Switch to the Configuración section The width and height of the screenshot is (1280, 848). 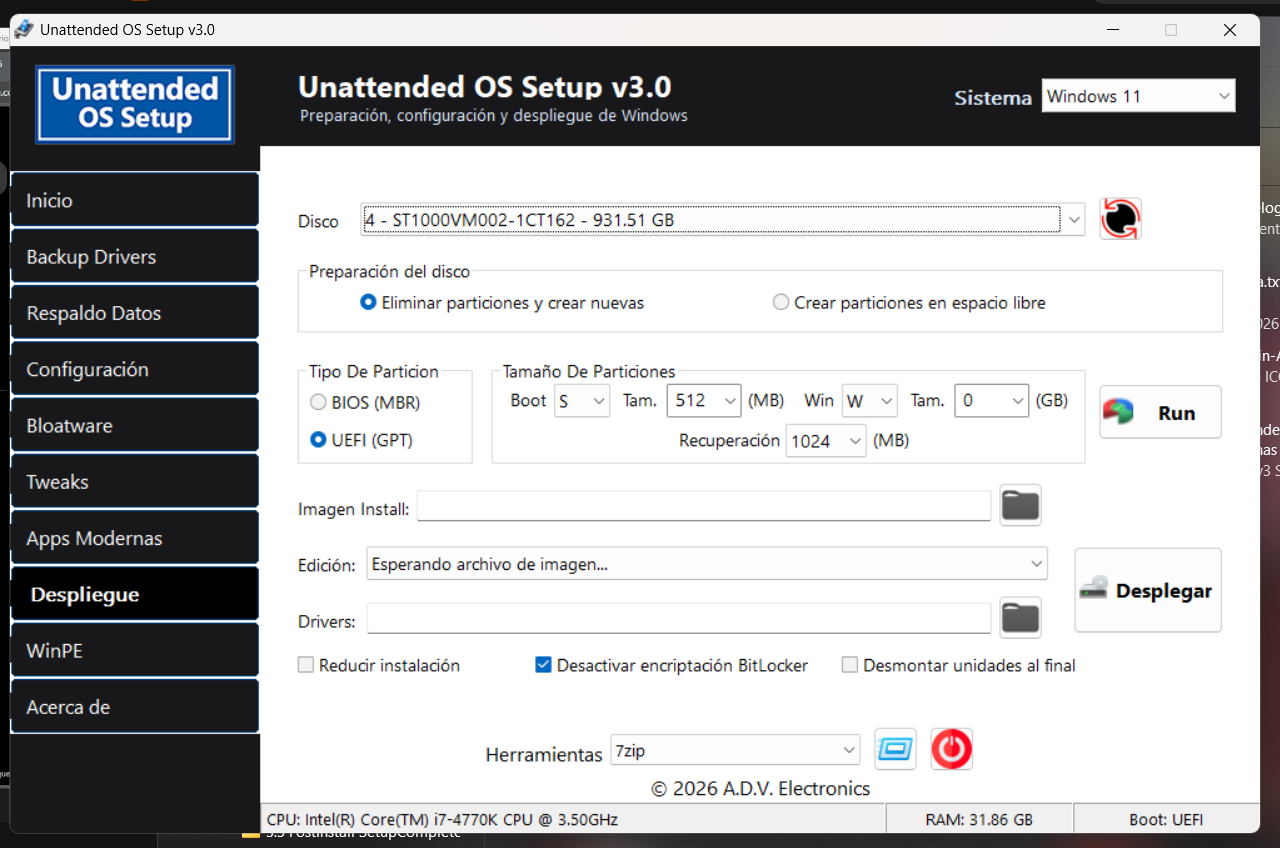click(134, 369)
